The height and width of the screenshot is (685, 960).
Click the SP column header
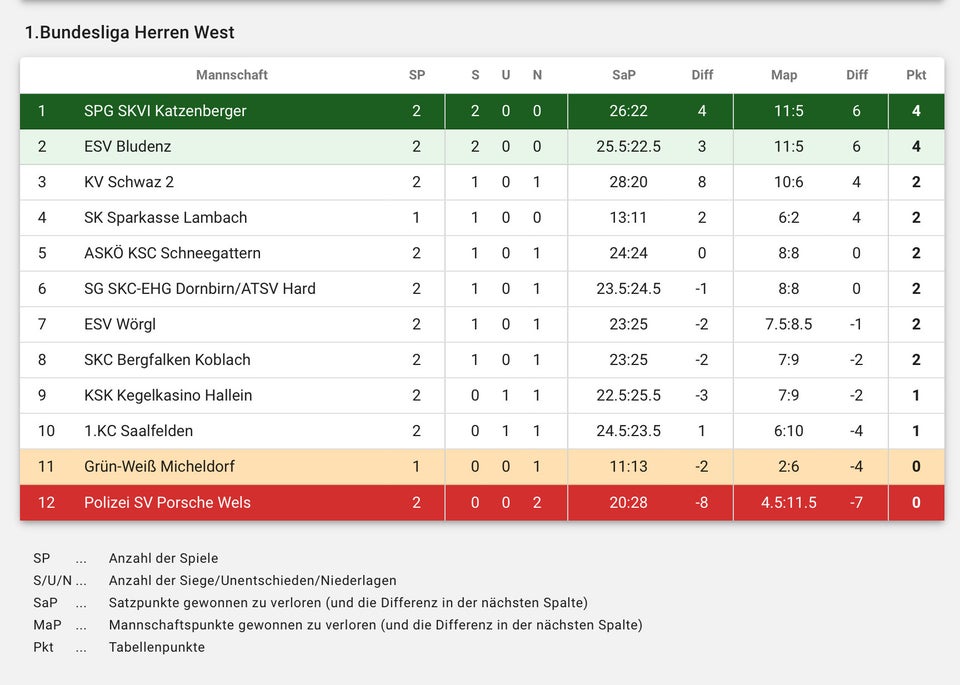pos(416,75)
